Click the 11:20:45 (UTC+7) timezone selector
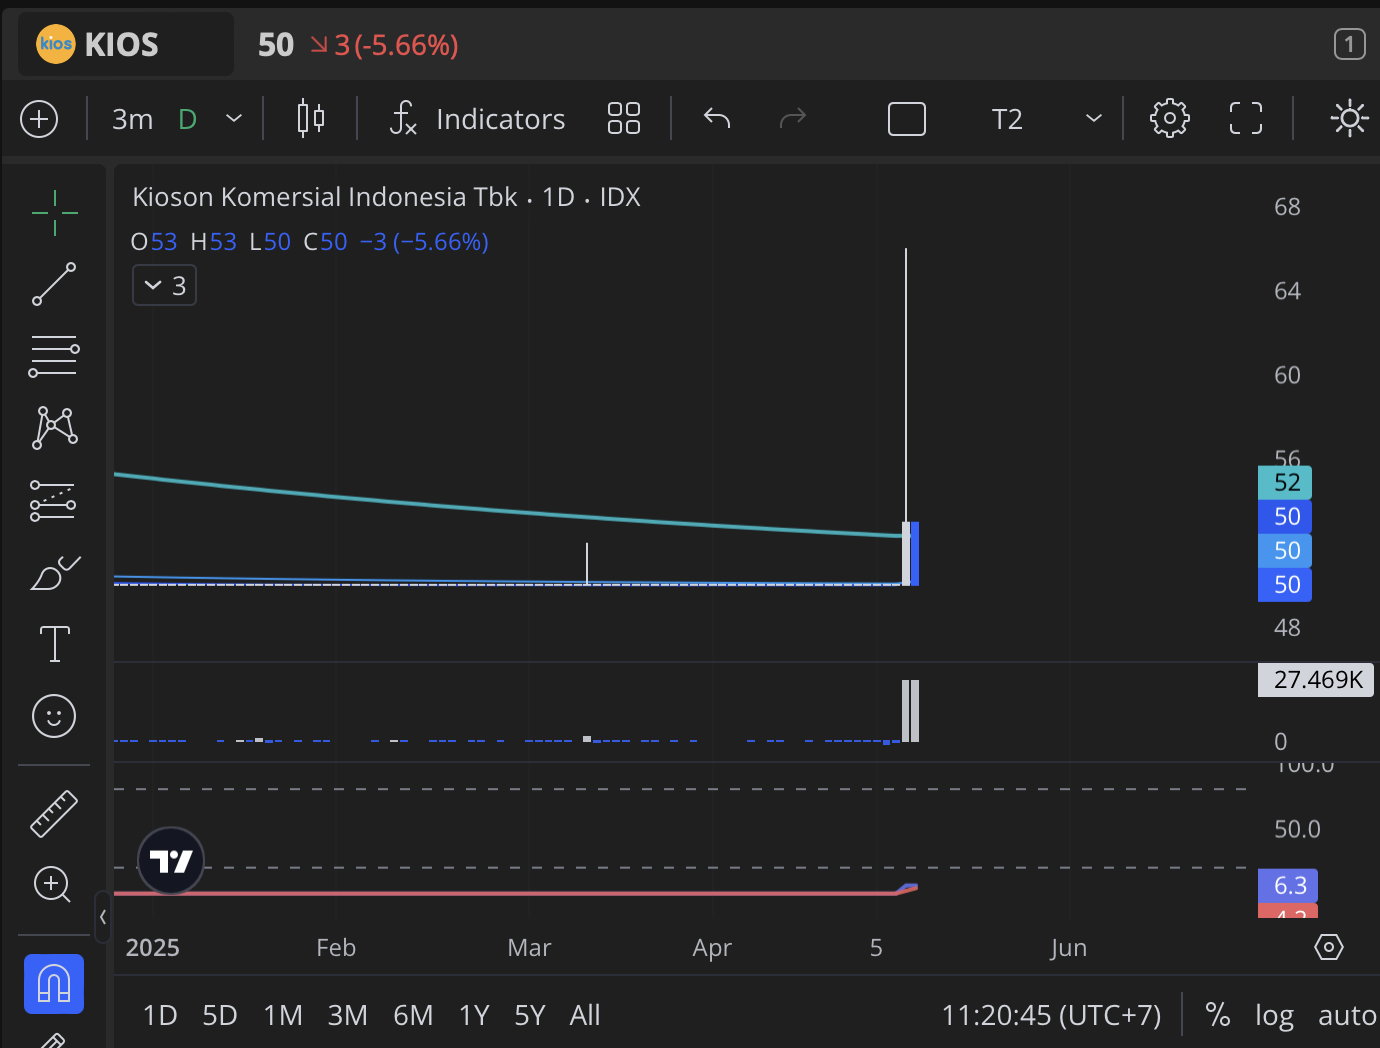The width and height of the screenshot is (1380, 1048). click(x=1051, y=1015)
